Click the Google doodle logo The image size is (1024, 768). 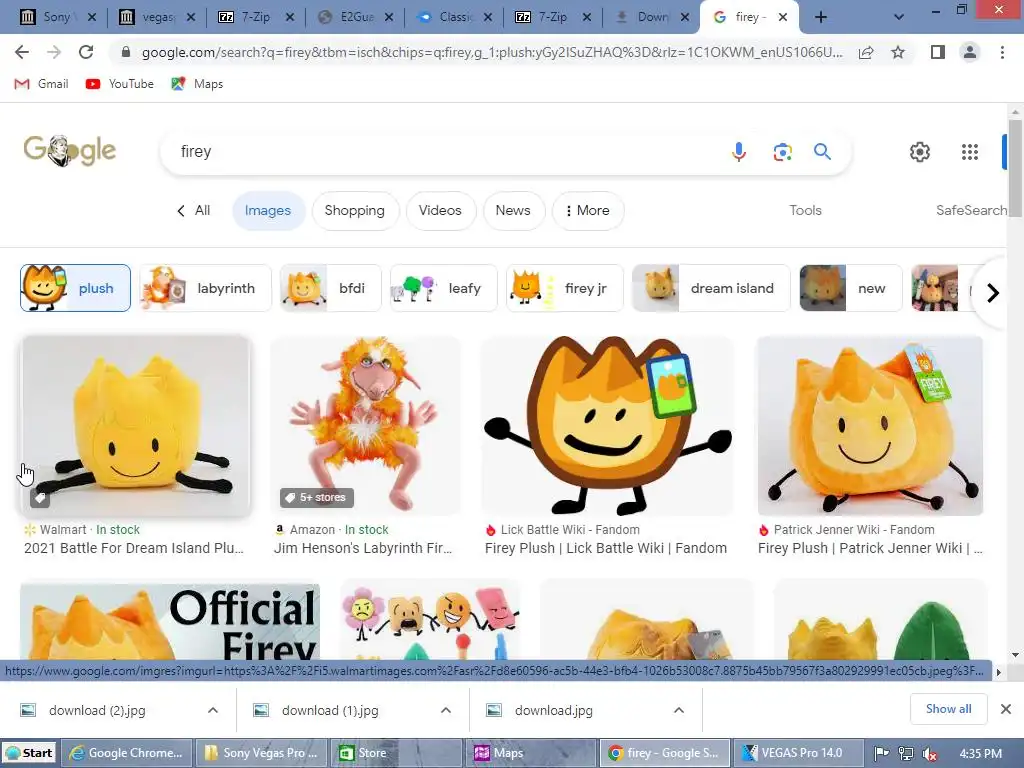pos(70,151)
